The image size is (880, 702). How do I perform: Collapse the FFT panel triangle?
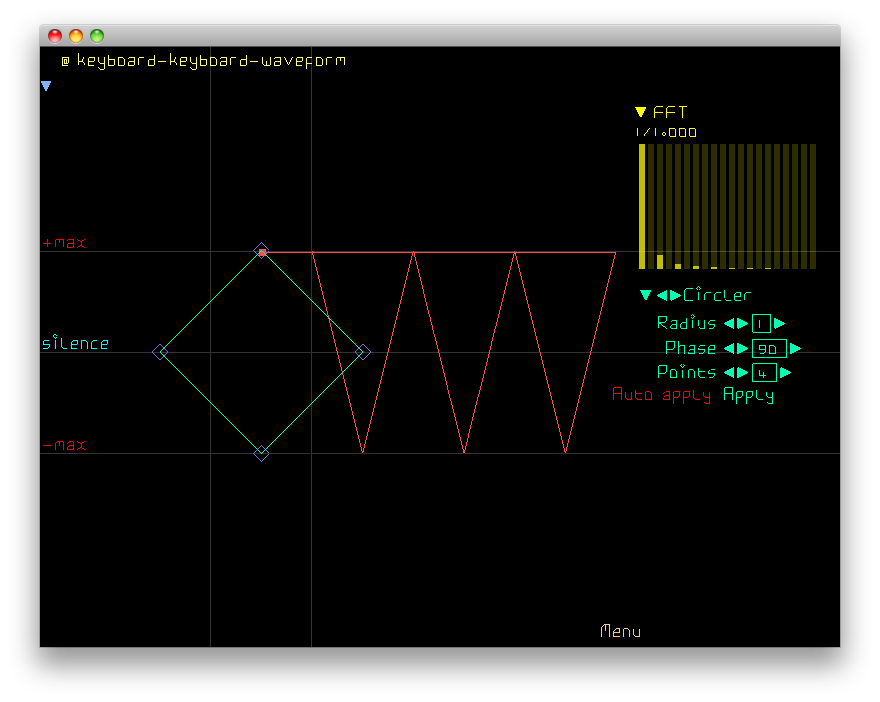pos(641,112)
